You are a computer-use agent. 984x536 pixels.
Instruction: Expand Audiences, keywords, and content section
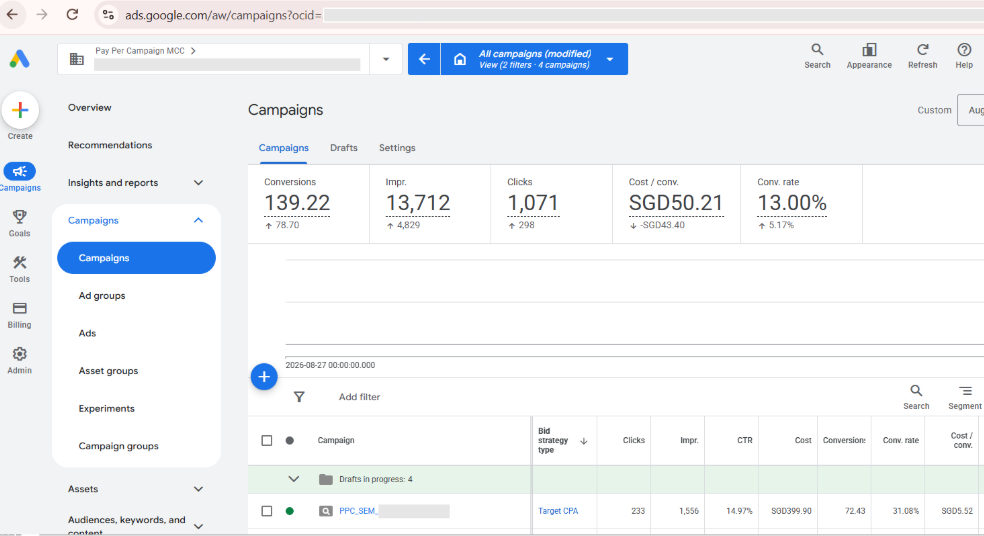click(198, 526)
